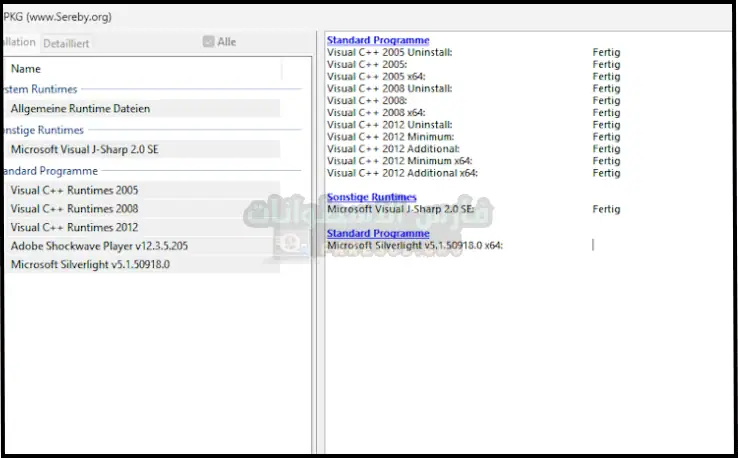
Task: Click bottom Standard Programme heading in log
Action: point(378,233)
